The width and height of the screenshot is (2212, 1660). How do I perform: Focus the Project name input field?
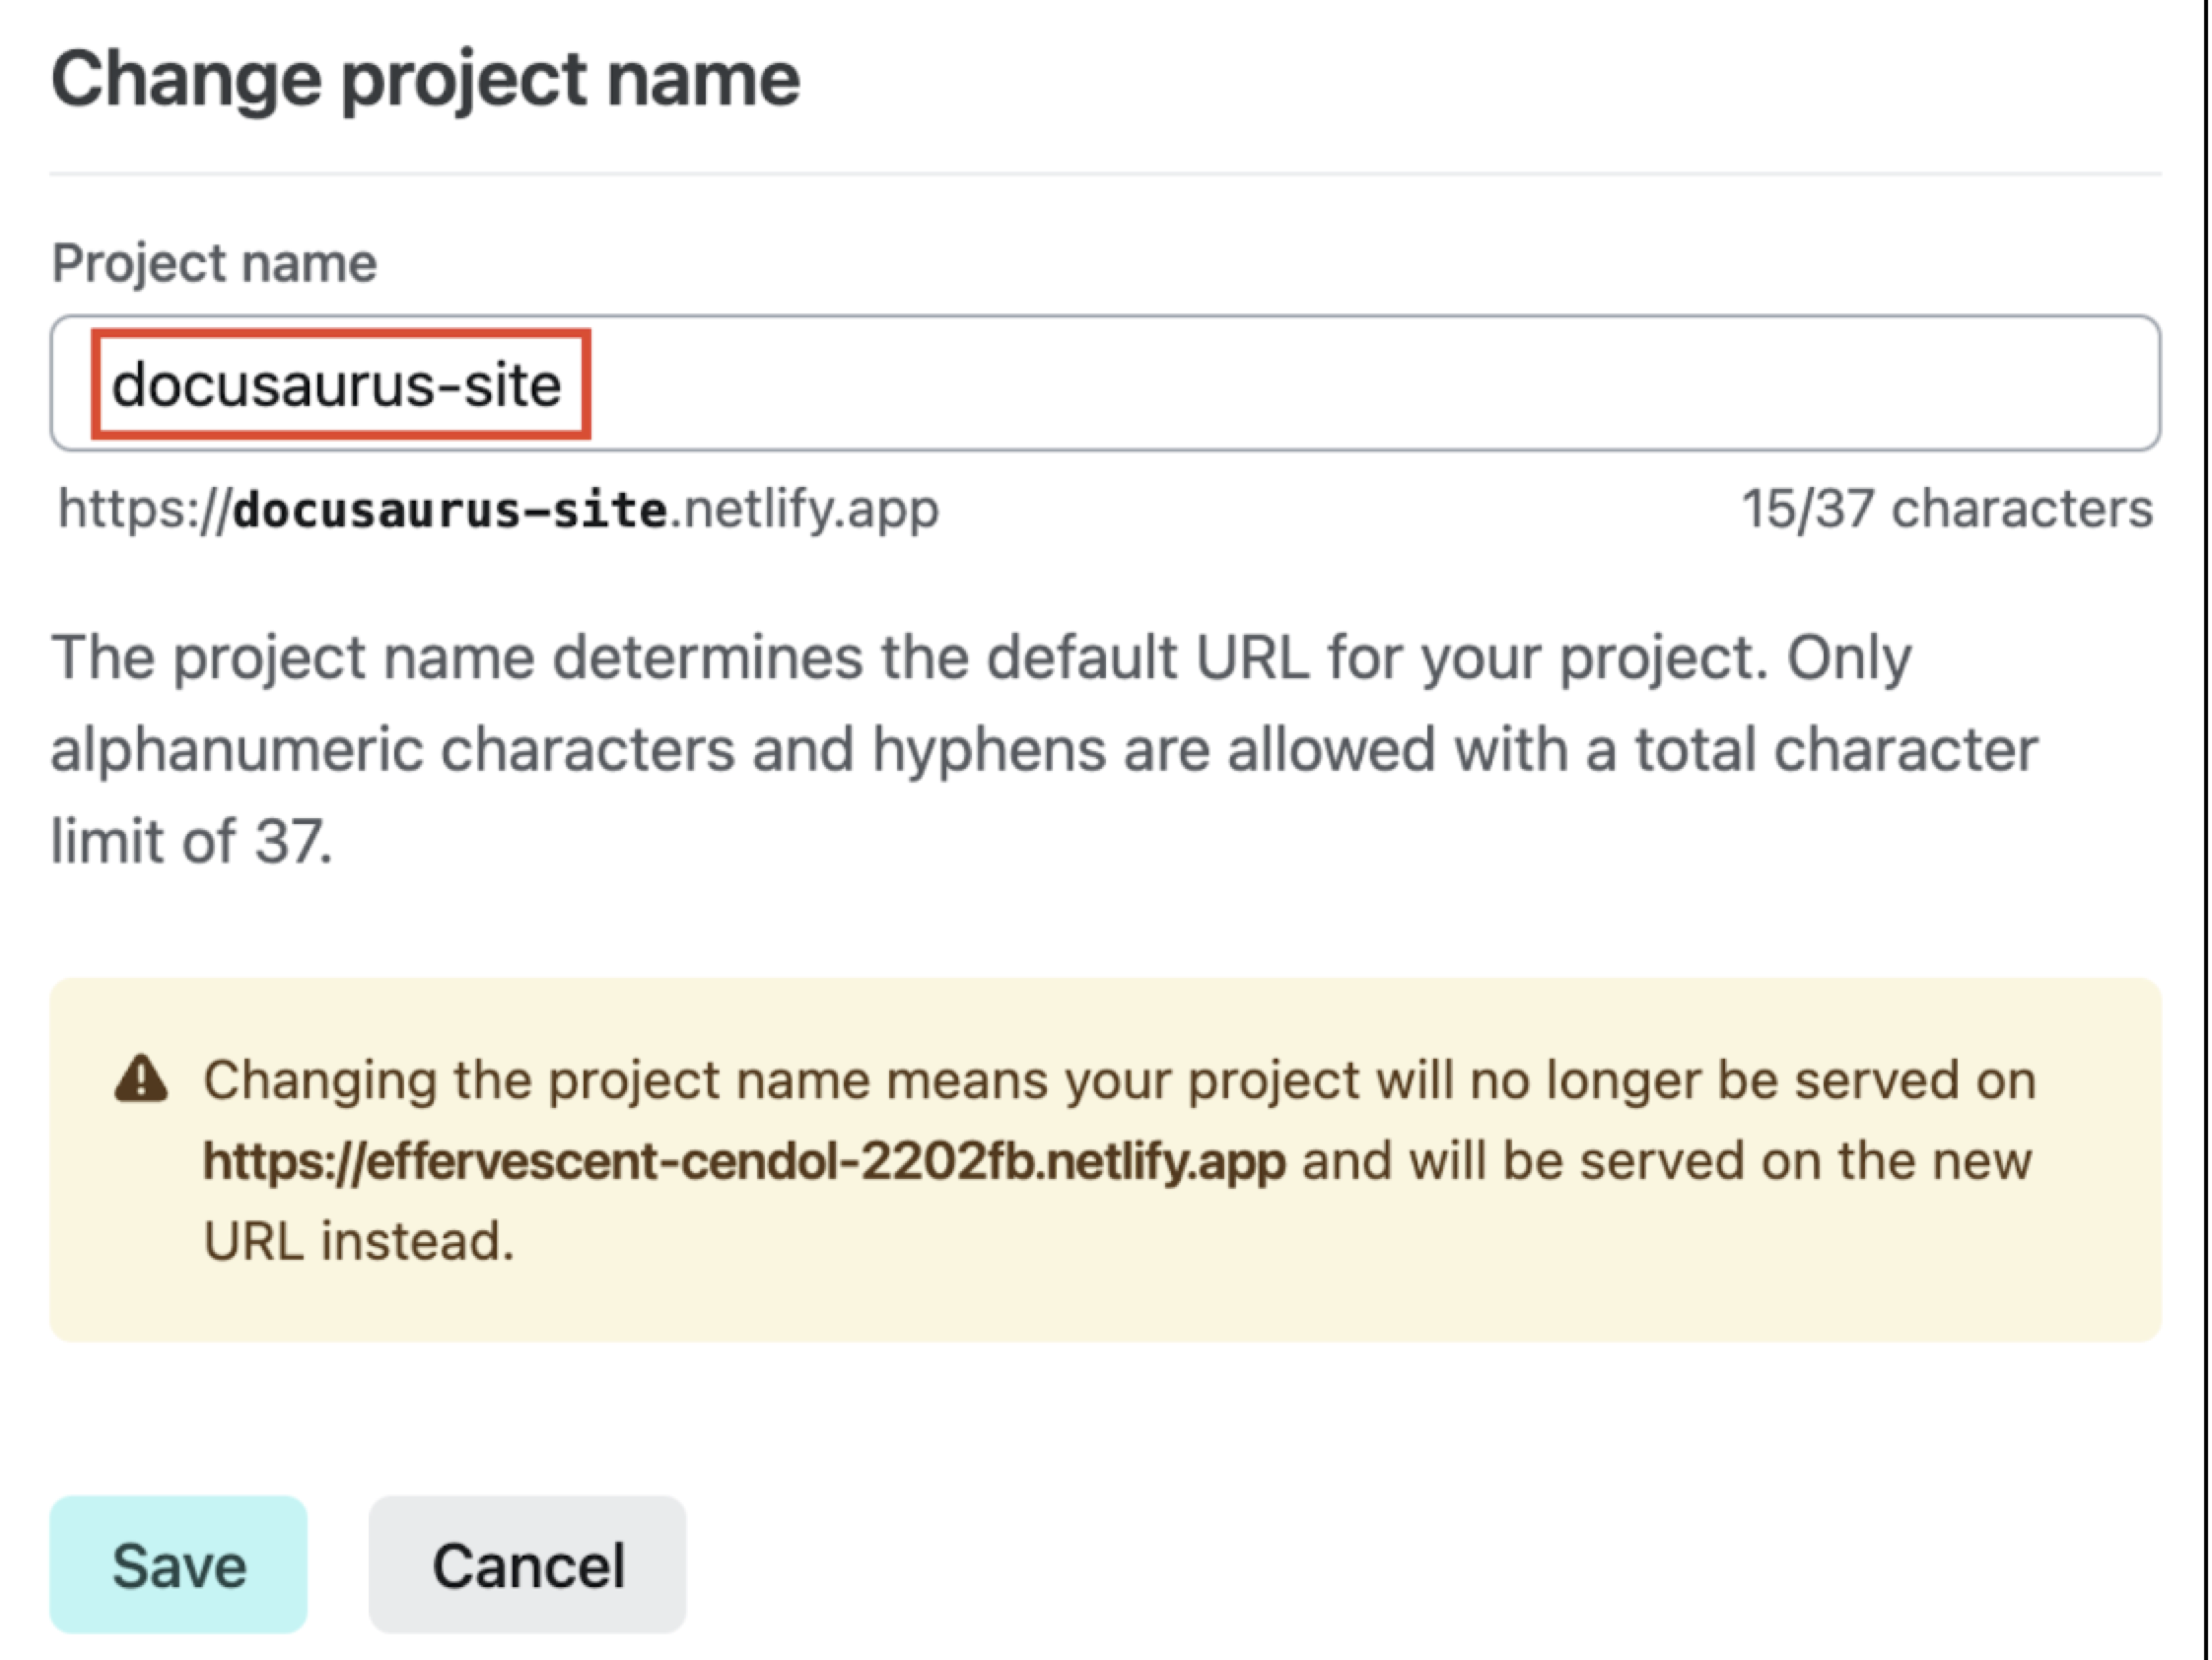(1105, 383)
